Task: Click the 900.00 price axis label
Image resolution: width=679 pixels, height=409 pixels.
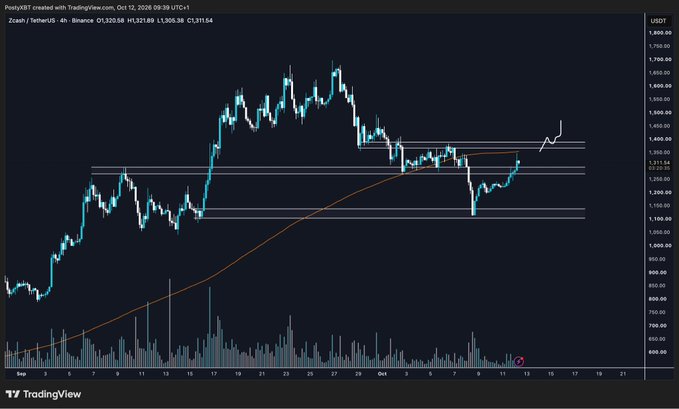Action: pos(657,273)
